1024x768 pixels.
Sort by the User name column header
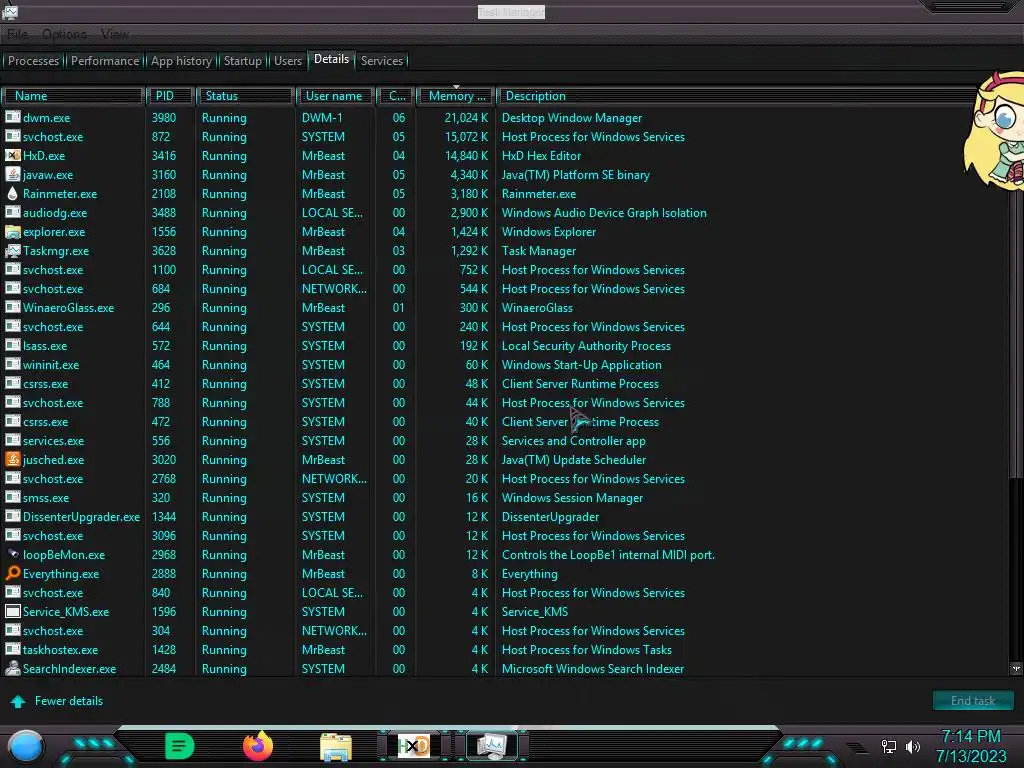point(335,96)
